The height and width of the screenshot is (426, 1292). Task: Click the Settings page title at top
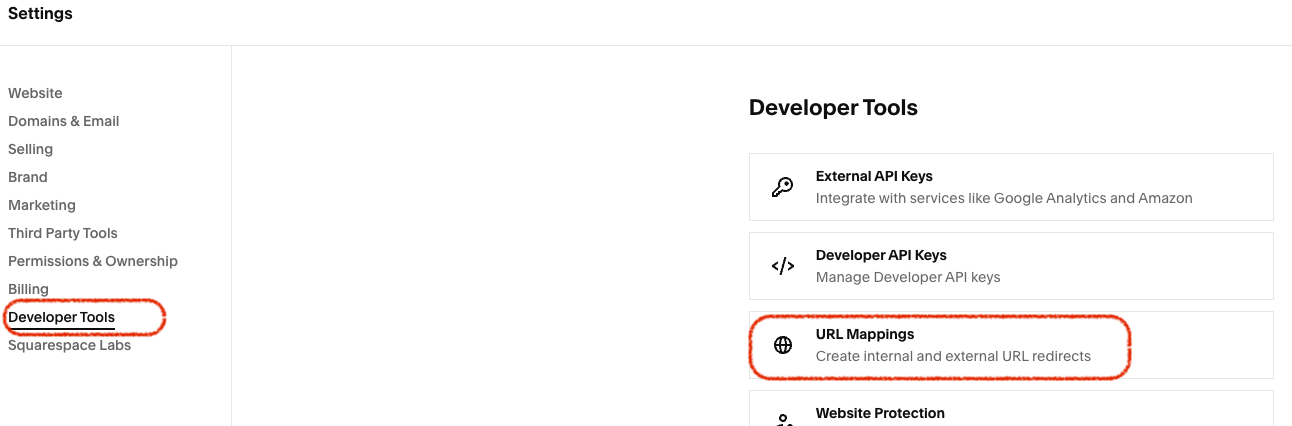(x=40, y=14)
